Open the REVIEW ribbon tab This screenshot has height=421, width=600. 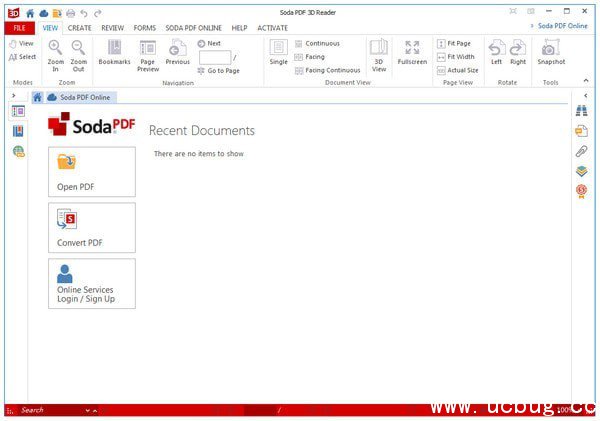(x=112, y=28)
